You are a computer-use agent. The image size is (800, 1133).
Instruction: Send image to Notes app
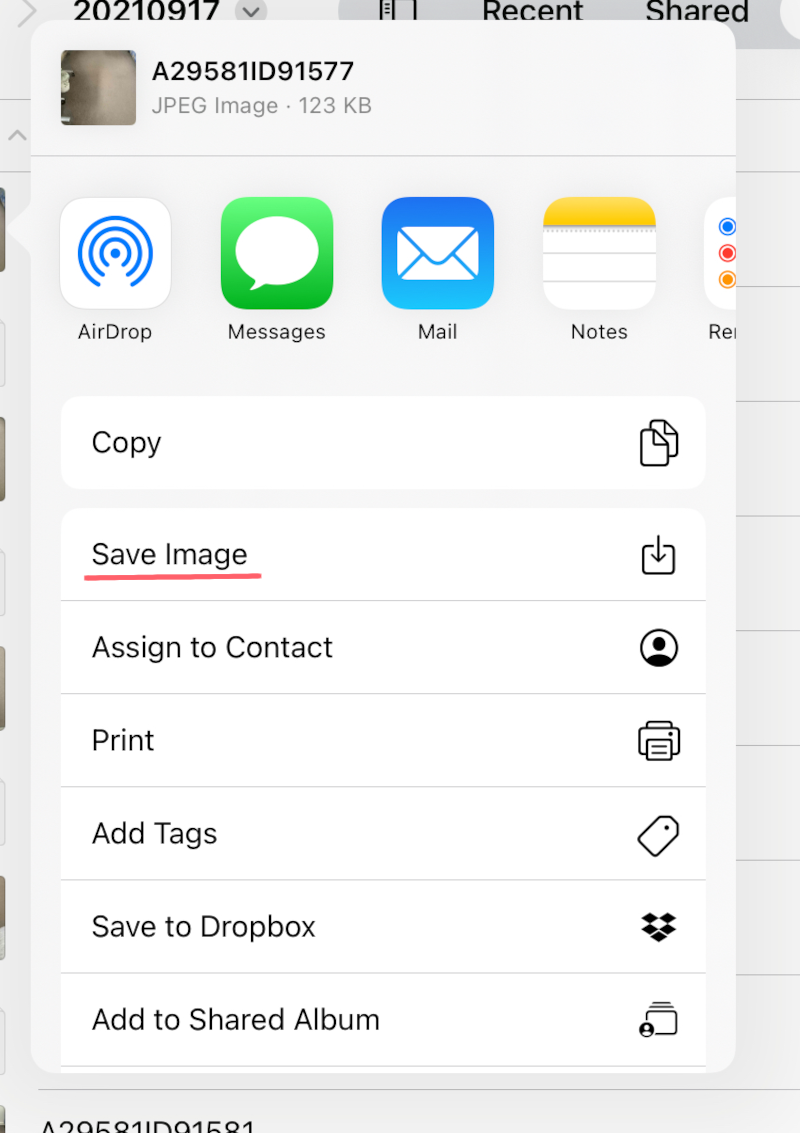tap(599, 254)
